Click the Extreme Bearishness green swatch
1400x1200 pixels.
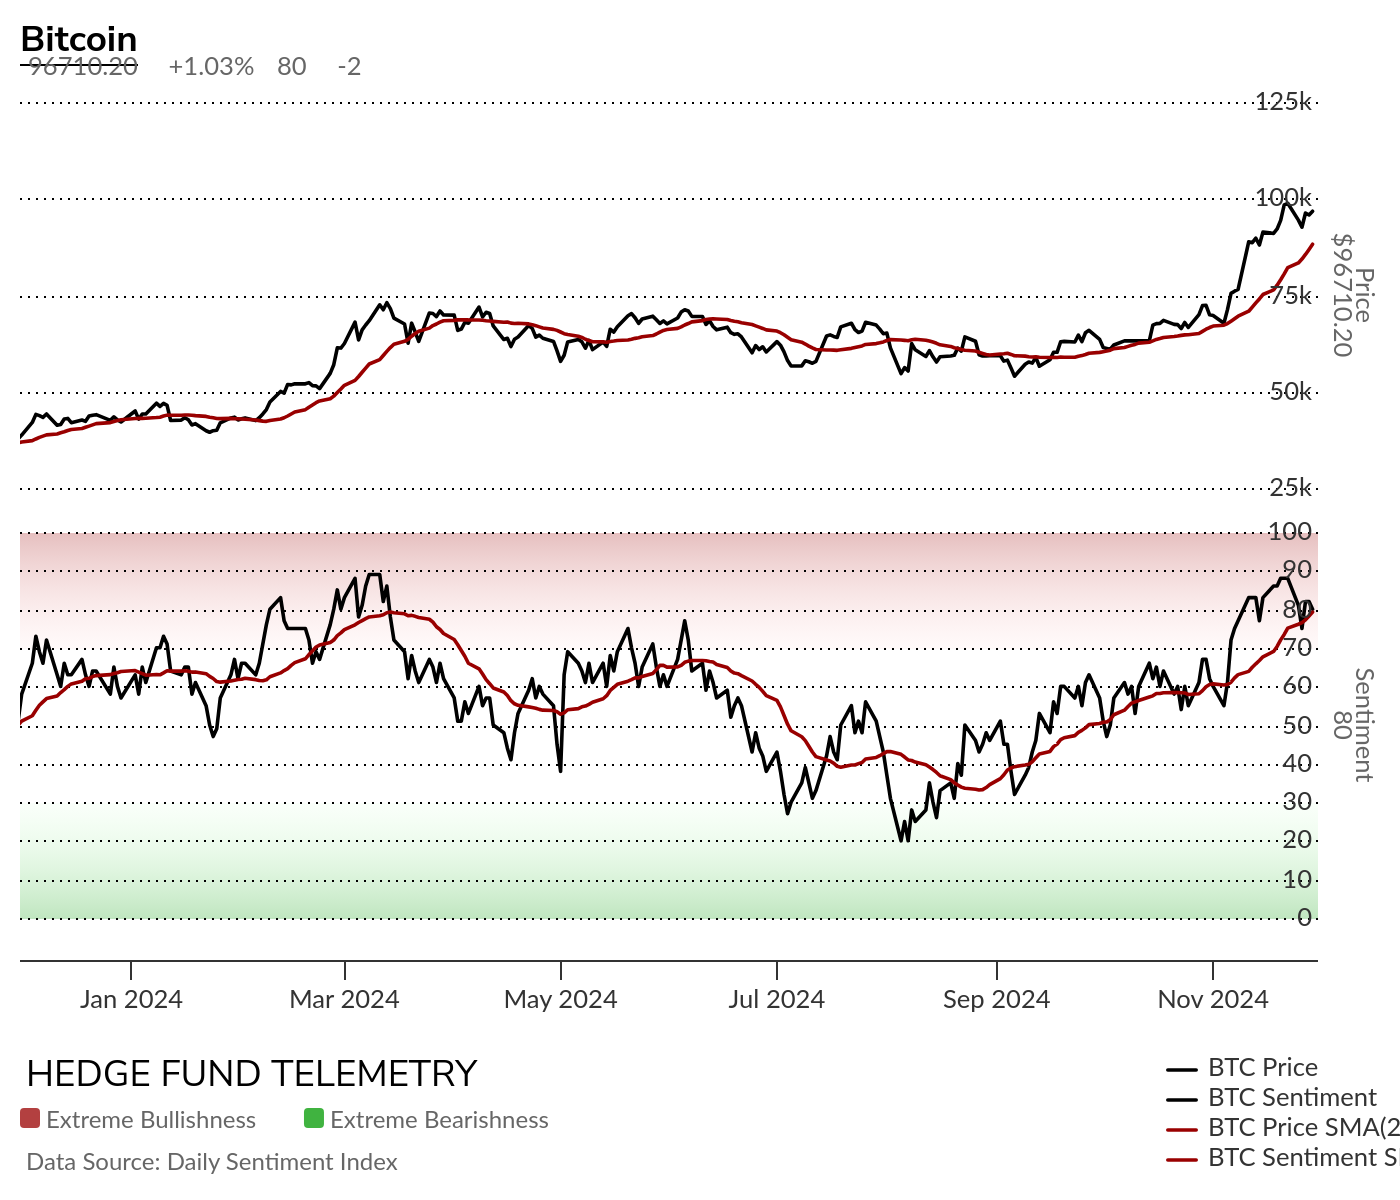(314, 1118)
